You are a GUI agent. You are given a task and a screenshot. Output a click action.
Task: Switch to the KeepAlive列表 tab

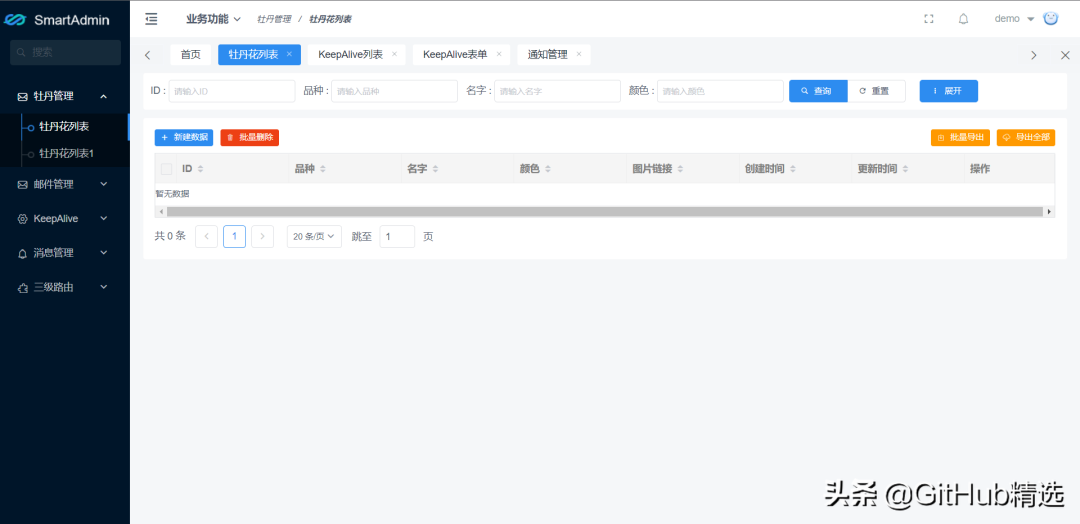click(x=351, y=55)
